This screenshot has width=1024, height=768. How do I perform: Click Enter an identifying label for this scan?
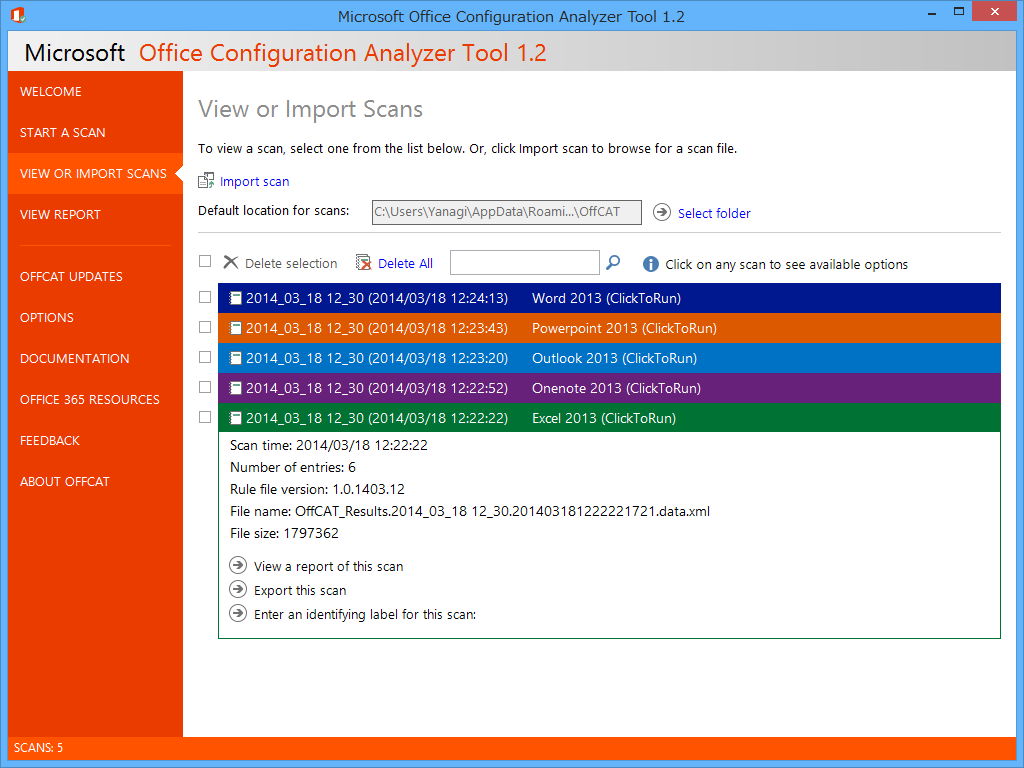pos(365,615)
